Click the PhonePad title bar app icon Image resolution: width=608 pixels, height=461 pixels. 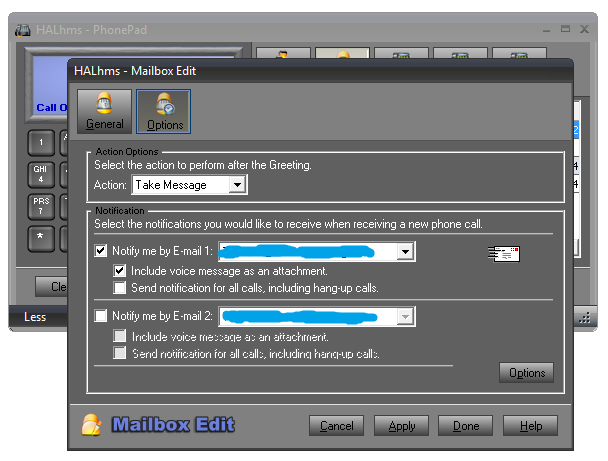pos(23,29)
